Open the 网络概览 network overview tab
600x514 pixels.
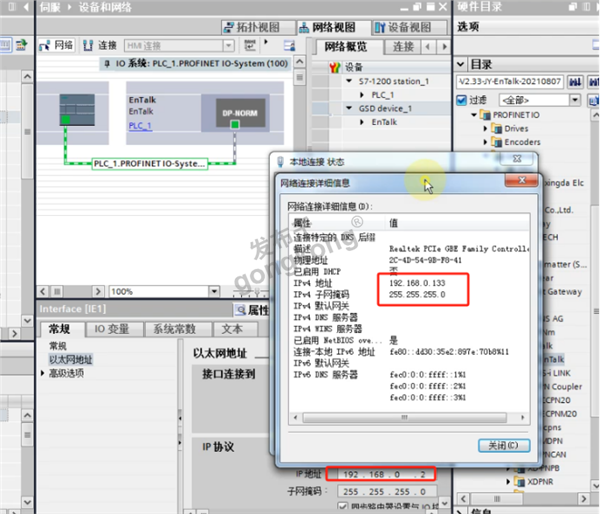[346, 47]
